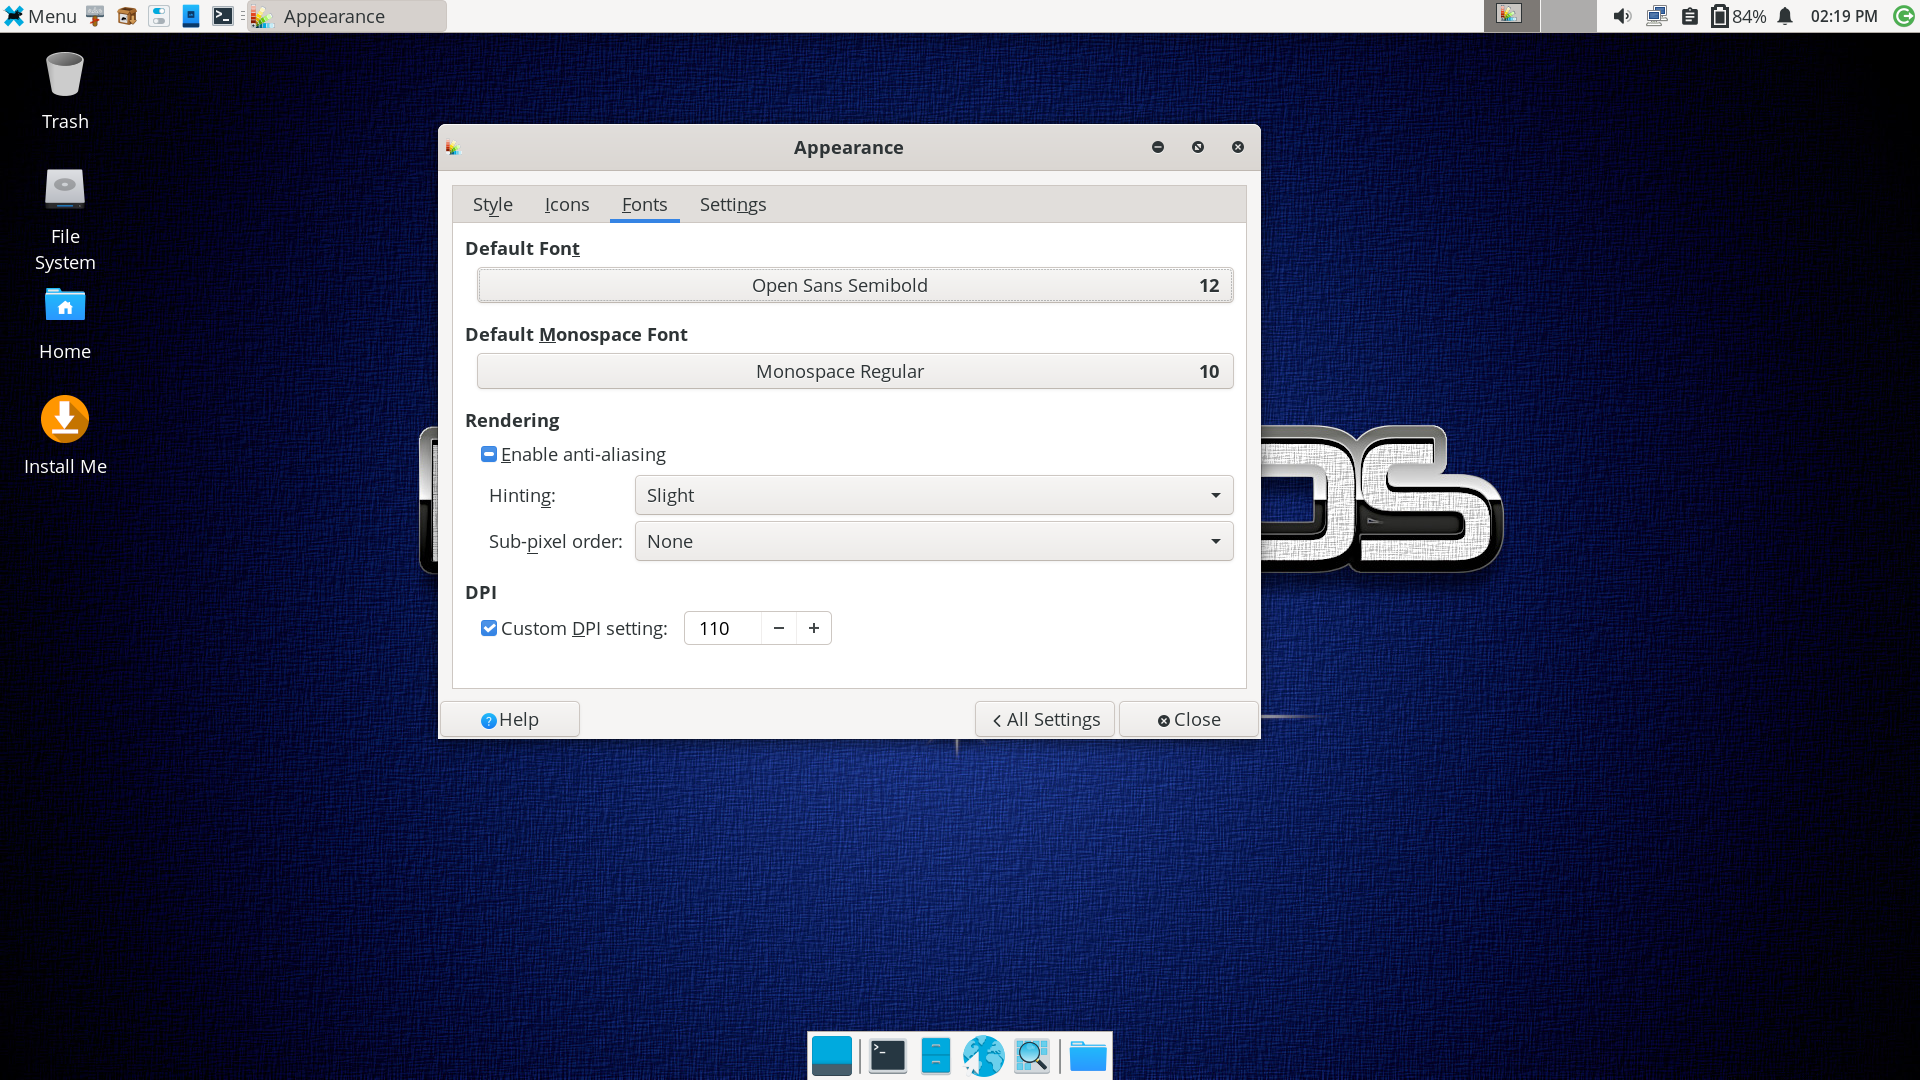The width and height of the screenshot is (1920, 1080).
Task: Open the clipboard manager tray icon
Action: pyautogui.click(x=1689, y=16)
